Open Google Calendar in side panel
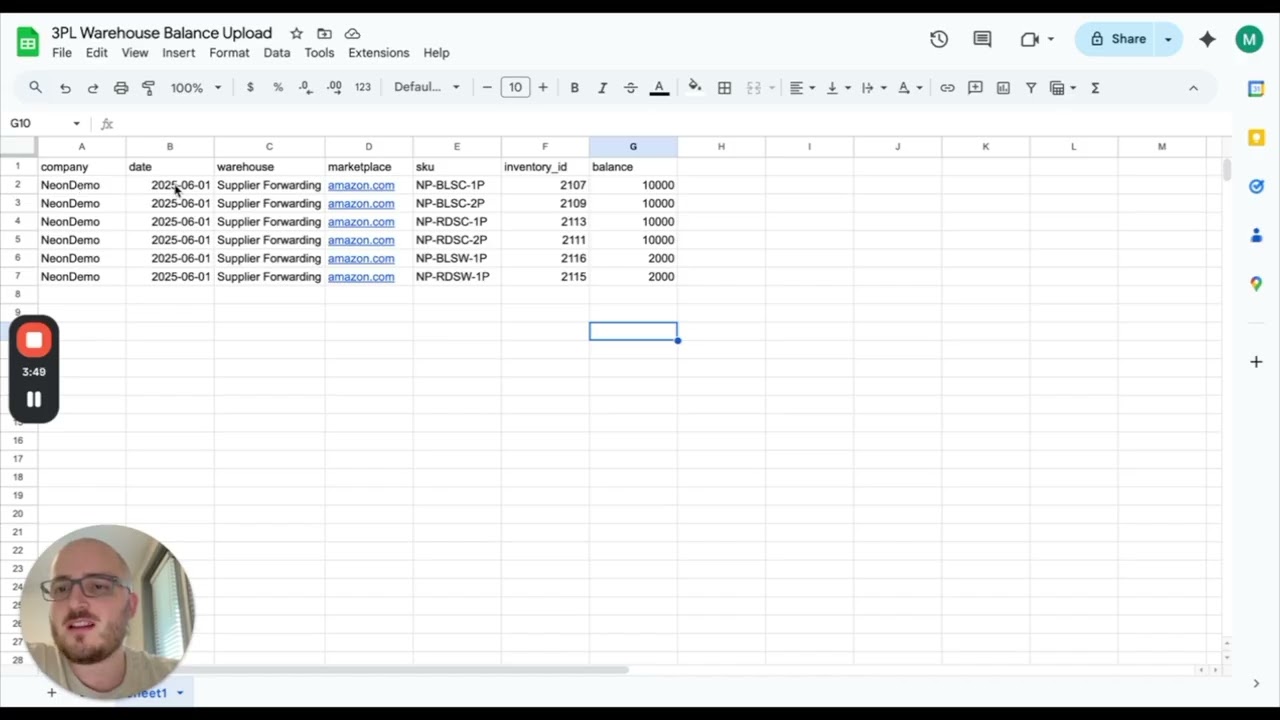 pyautogui.click(x=1256, y=89)
